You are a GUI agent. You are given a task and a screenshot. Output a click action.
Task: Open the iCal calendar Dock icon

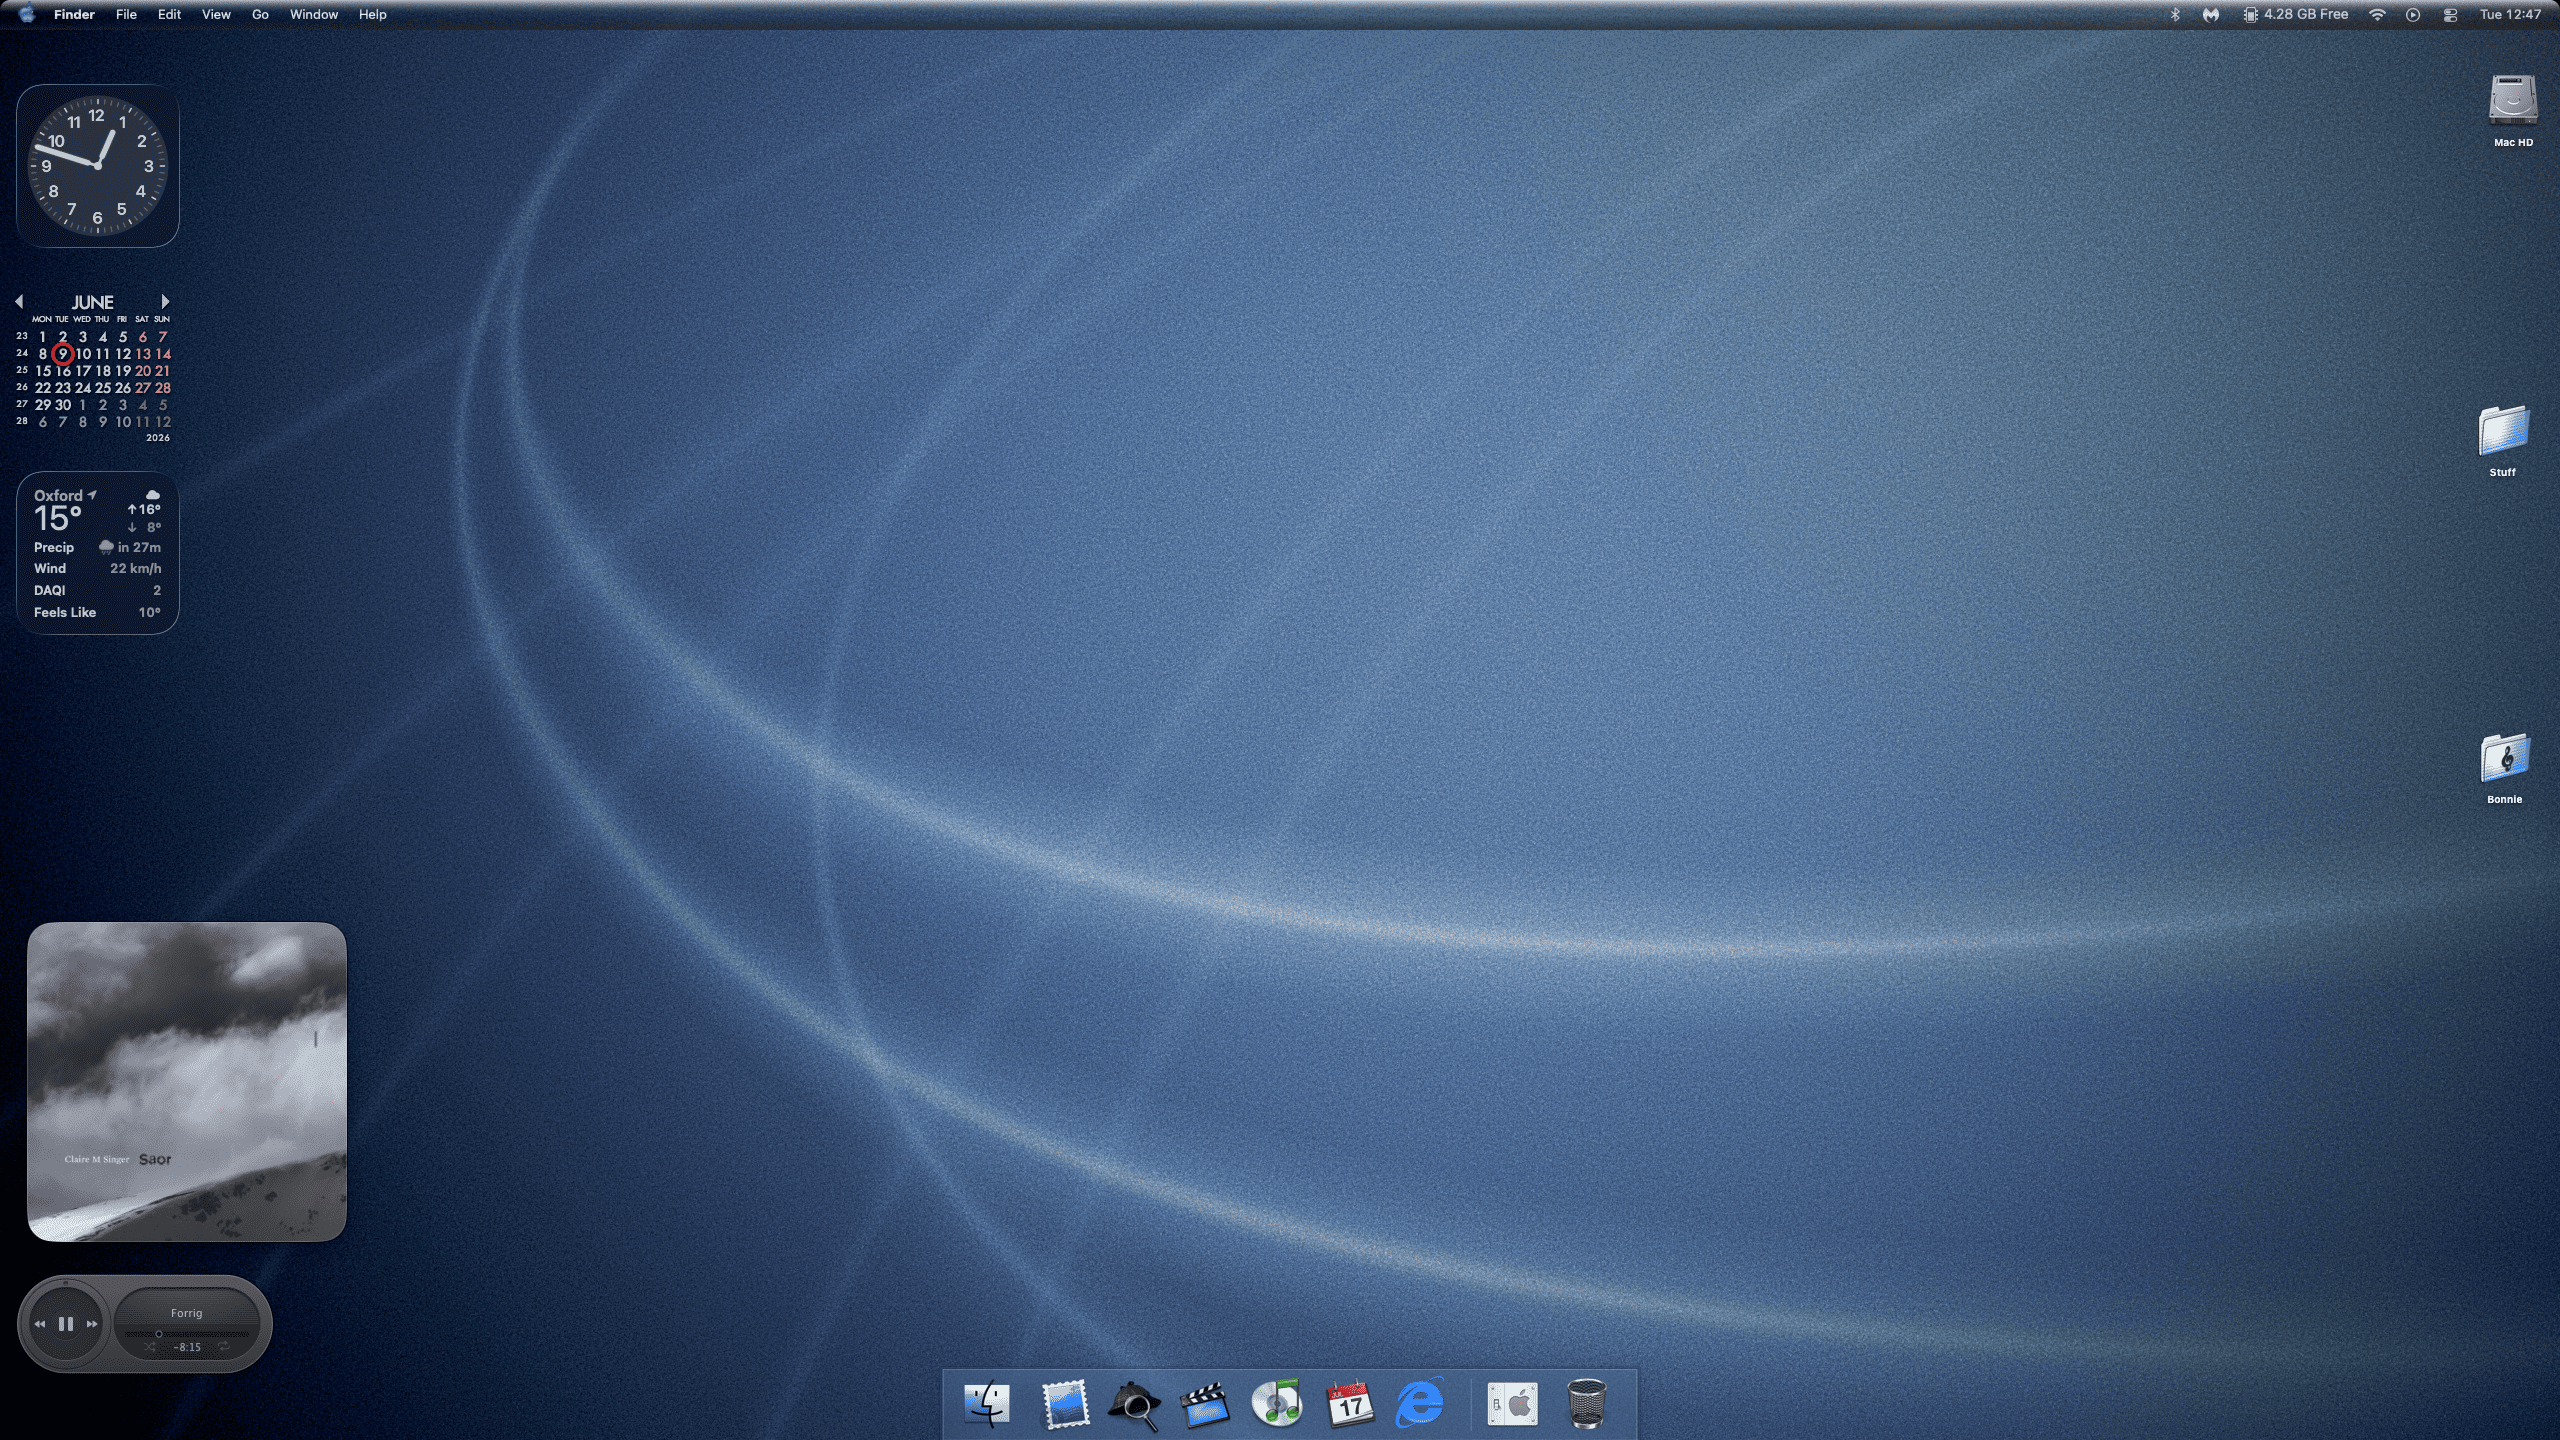coord(1349,1404)
